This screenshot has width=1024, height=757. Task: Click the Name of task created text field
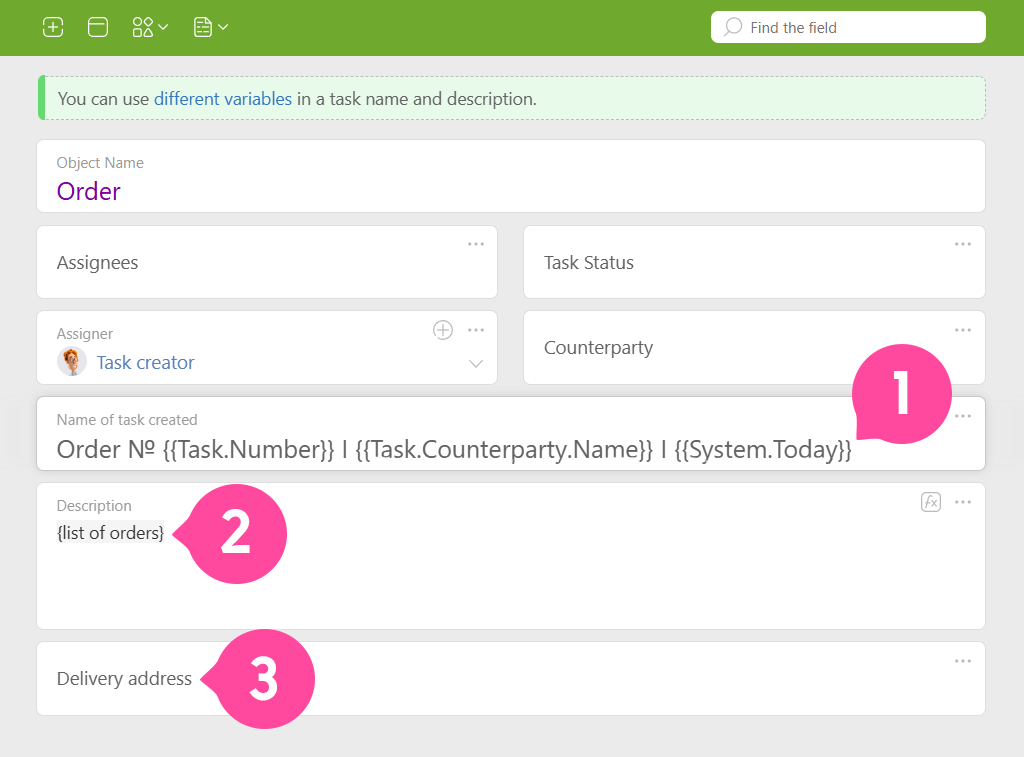[x=511, y=434]
